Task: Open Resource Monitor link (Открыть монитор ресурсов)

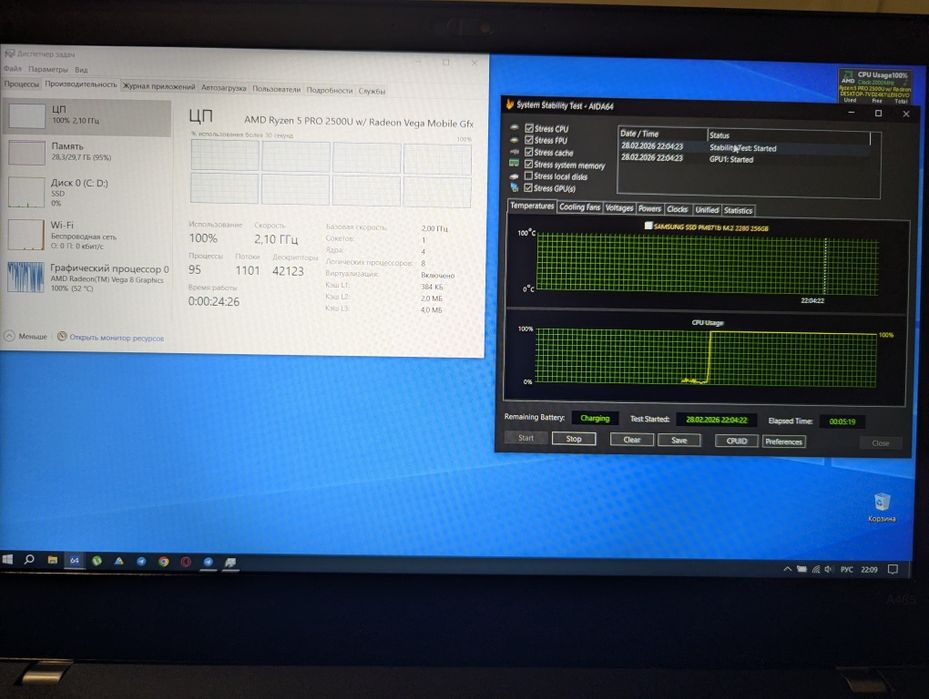Action: coord(117,338)
